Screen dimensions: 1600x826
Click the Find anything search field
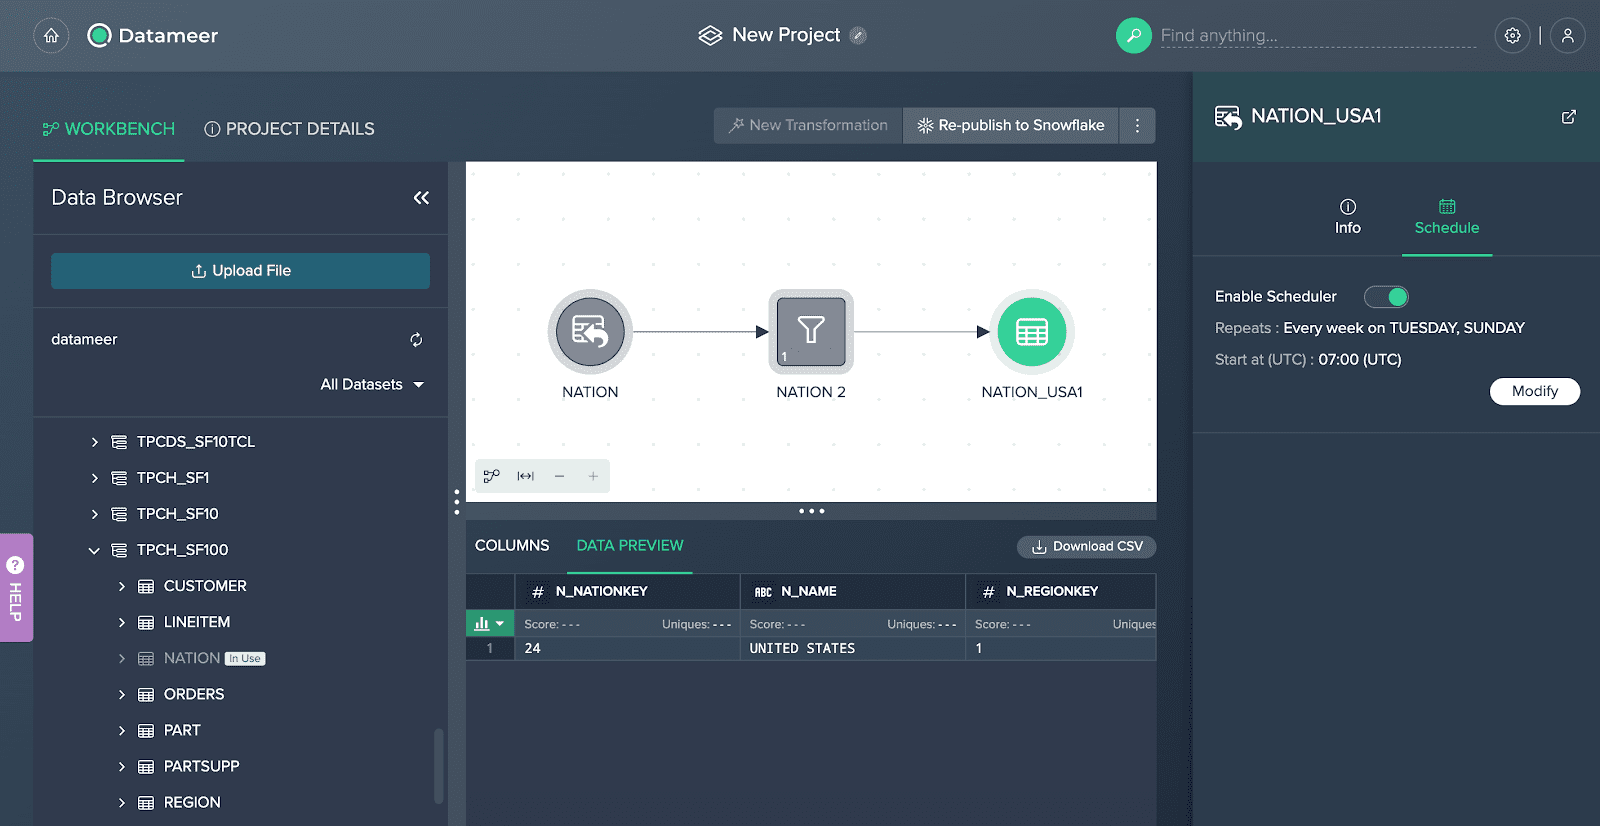tap(1316, 36)
